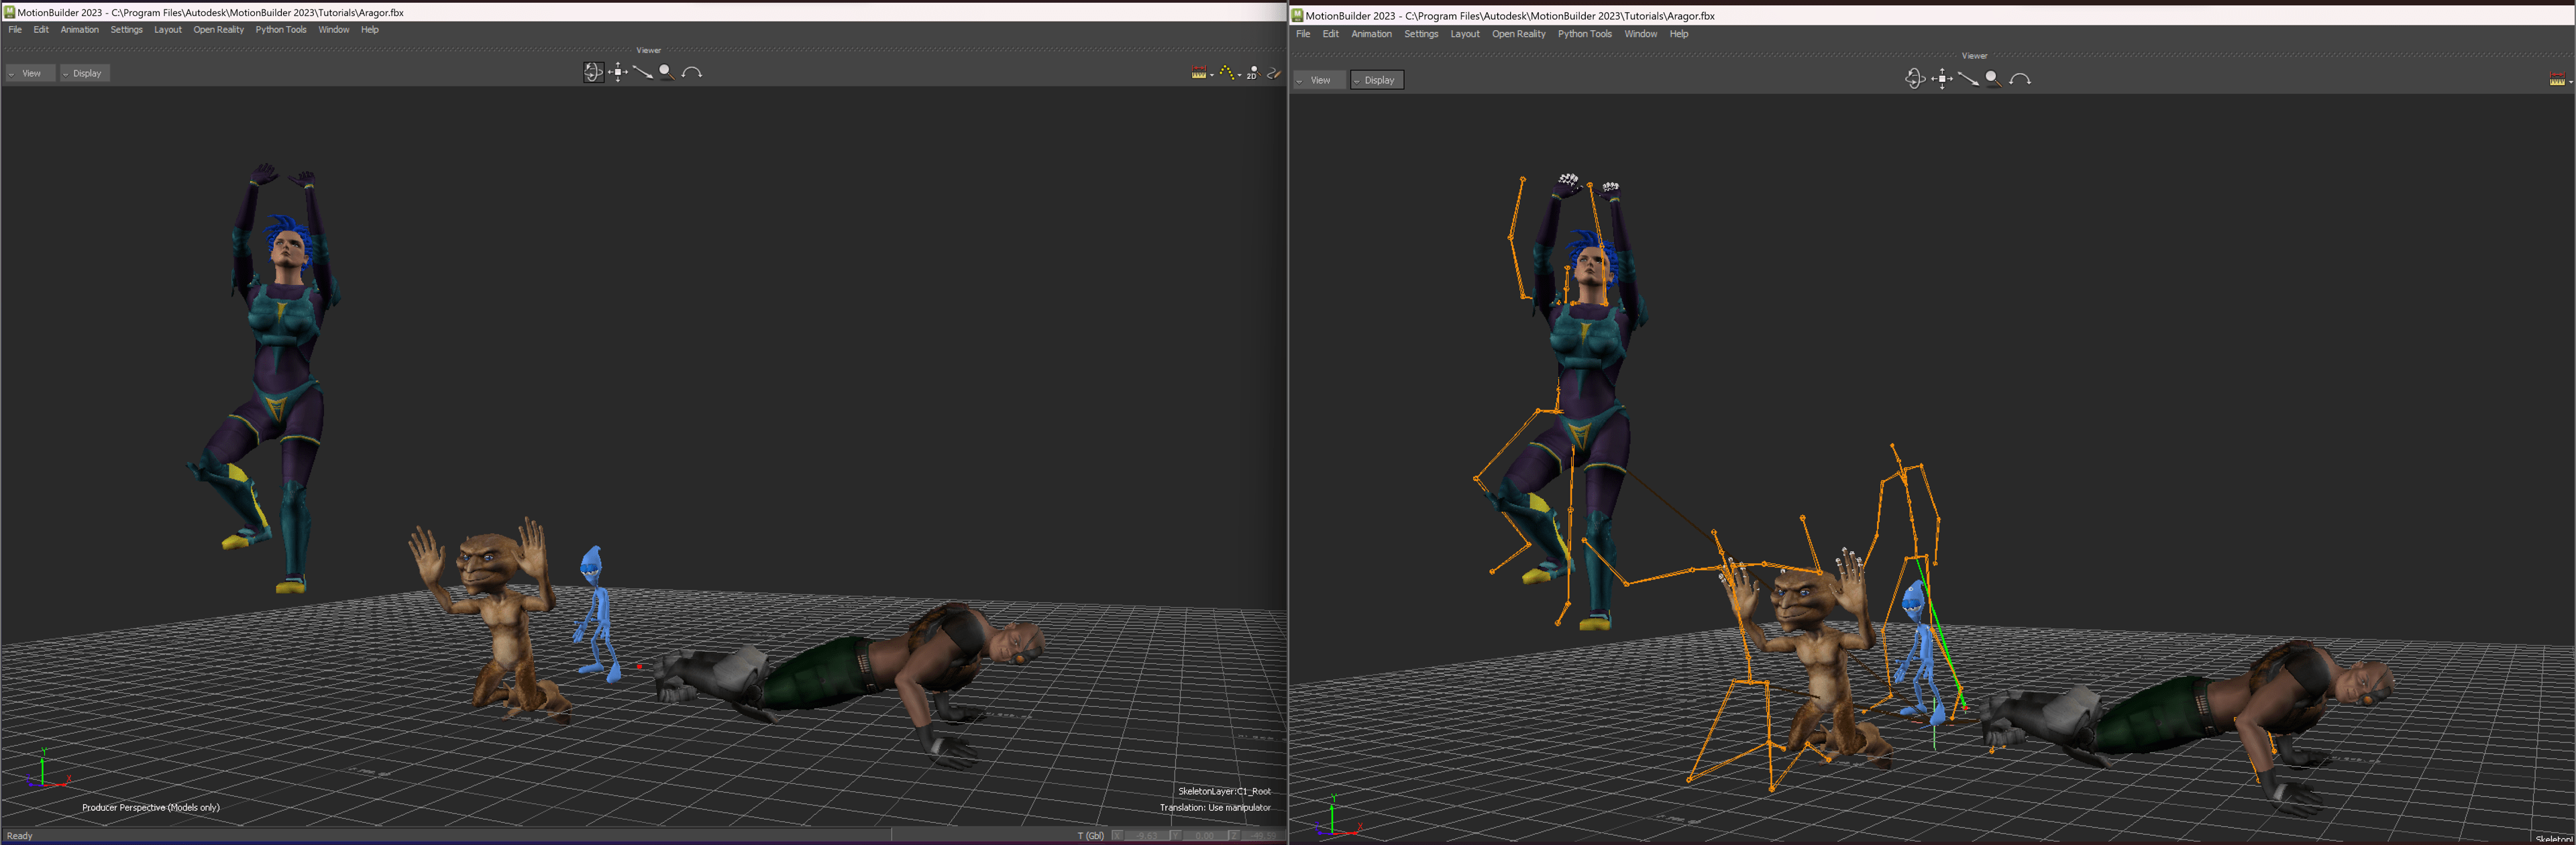
Task: Toggle the Z axis field in the transform bar
Action: tap(1235, 836)
